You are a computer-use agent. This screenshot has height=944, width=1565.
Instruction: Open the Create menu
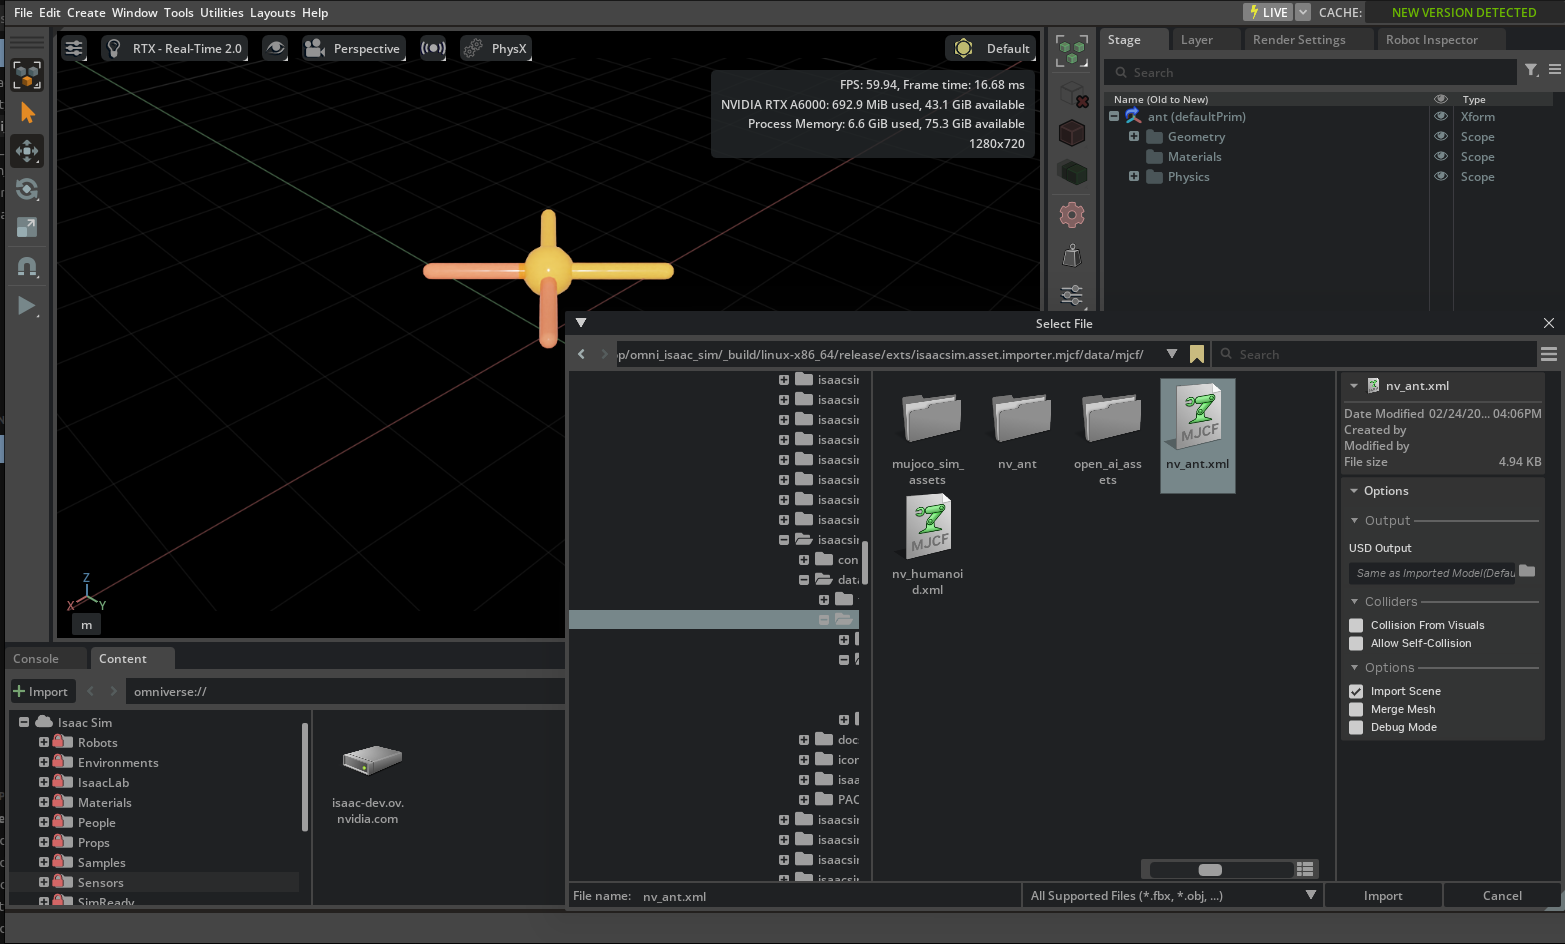(x=86, y=12)
